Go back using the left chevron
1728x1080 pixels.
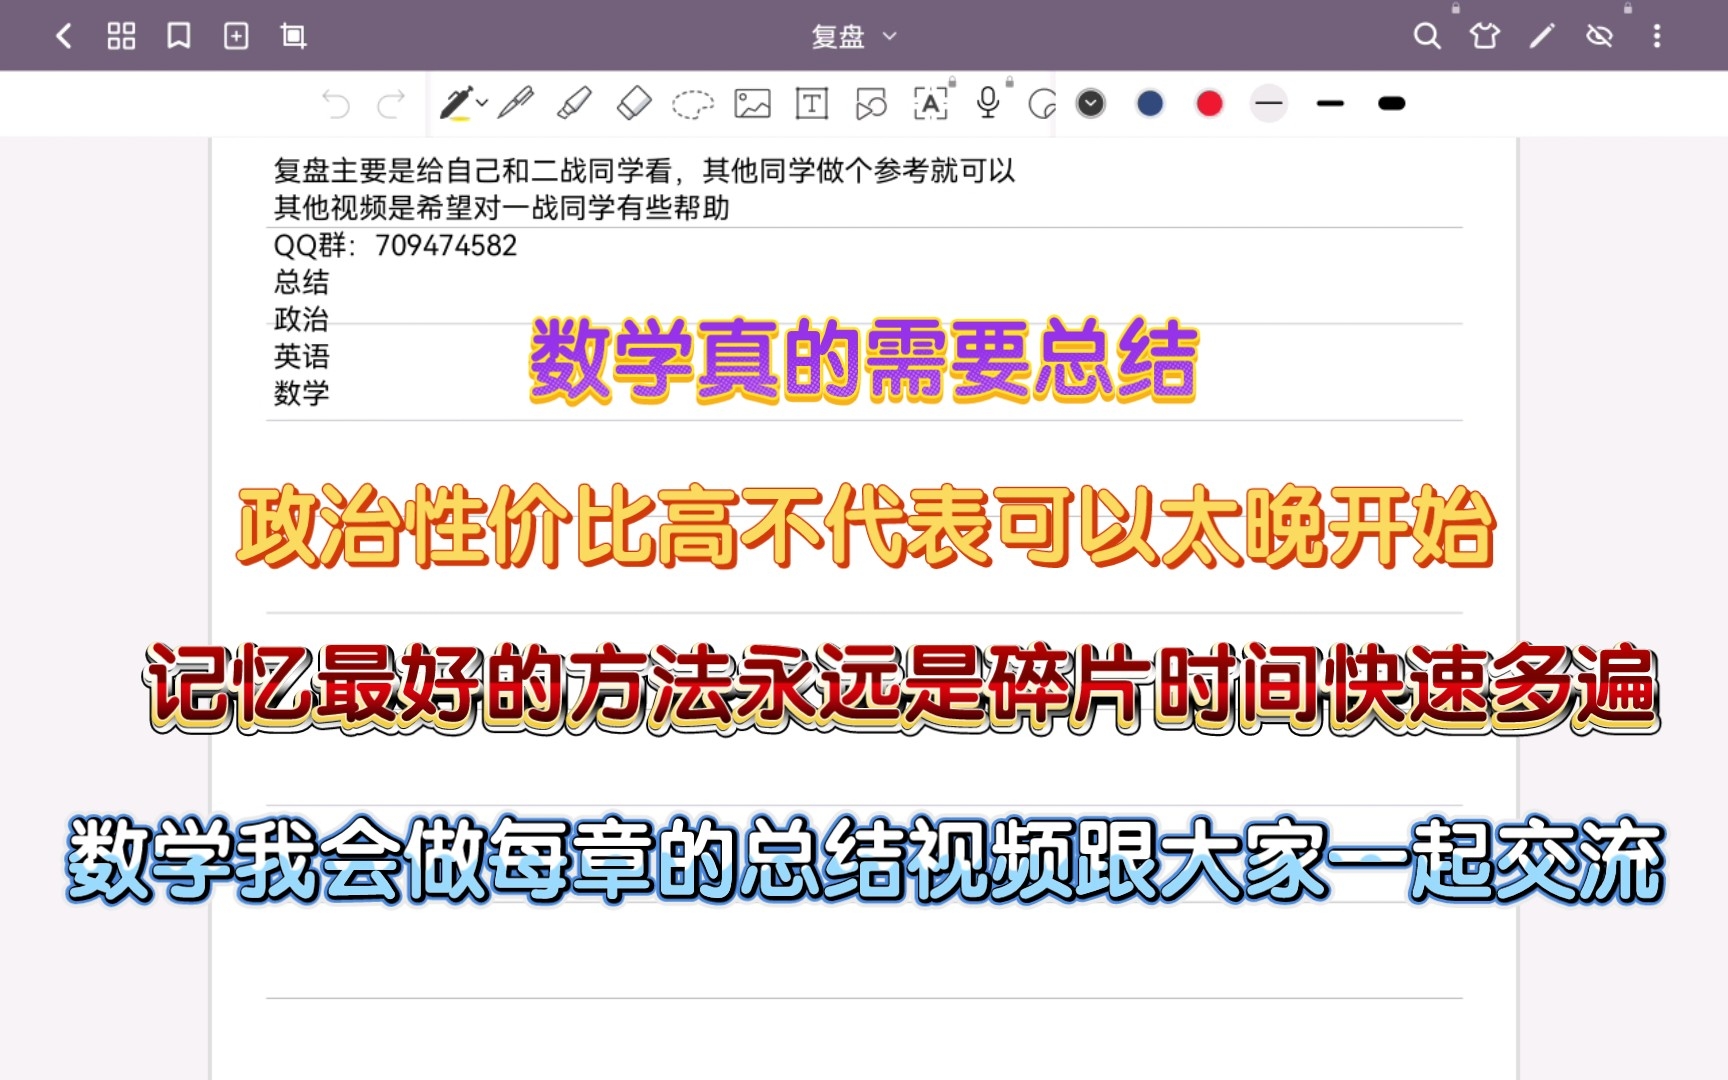click(64, 37)
